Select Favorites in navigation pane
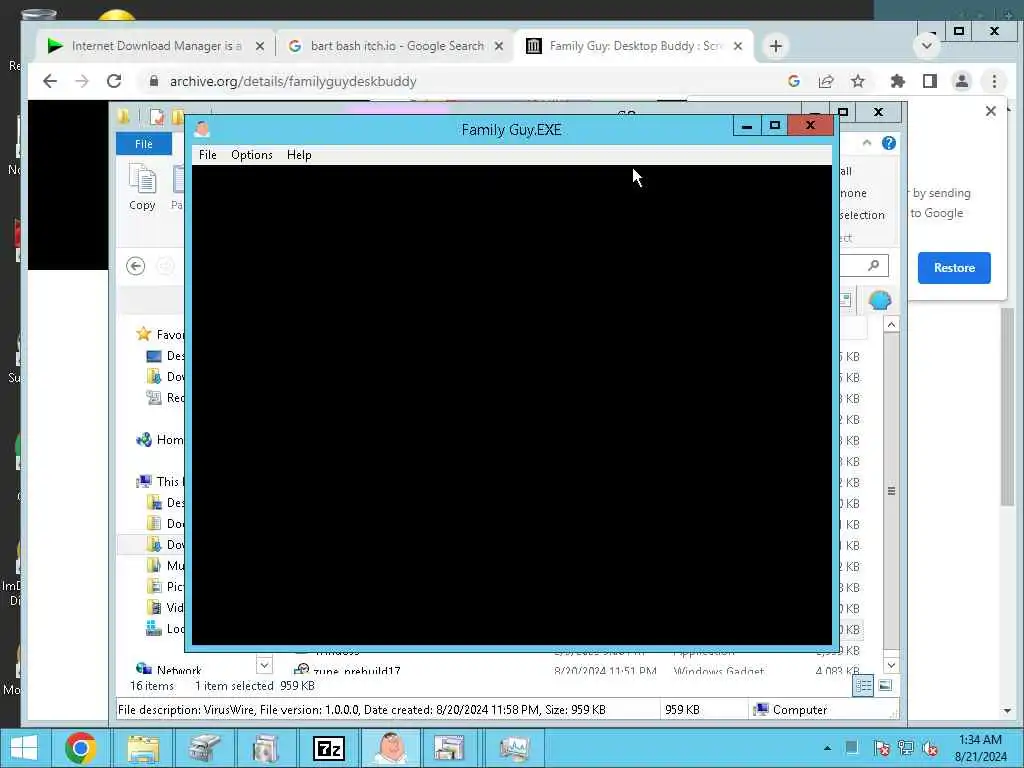The height and width of the screenshot is (768, 1024). pos(161,334)
